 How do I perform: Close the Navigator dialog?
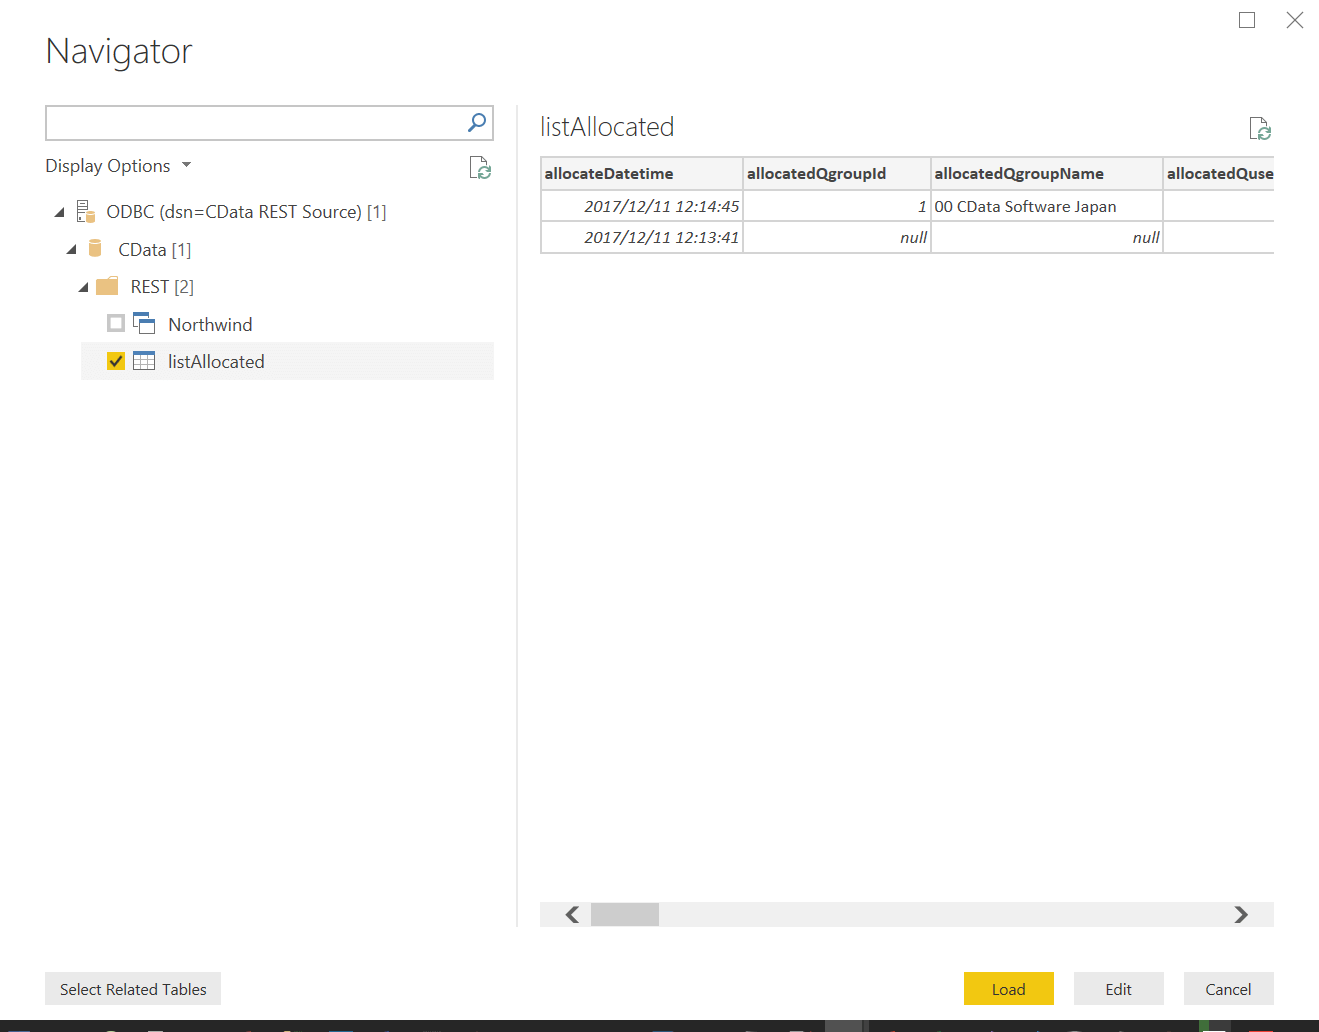tap(1295, 20)
